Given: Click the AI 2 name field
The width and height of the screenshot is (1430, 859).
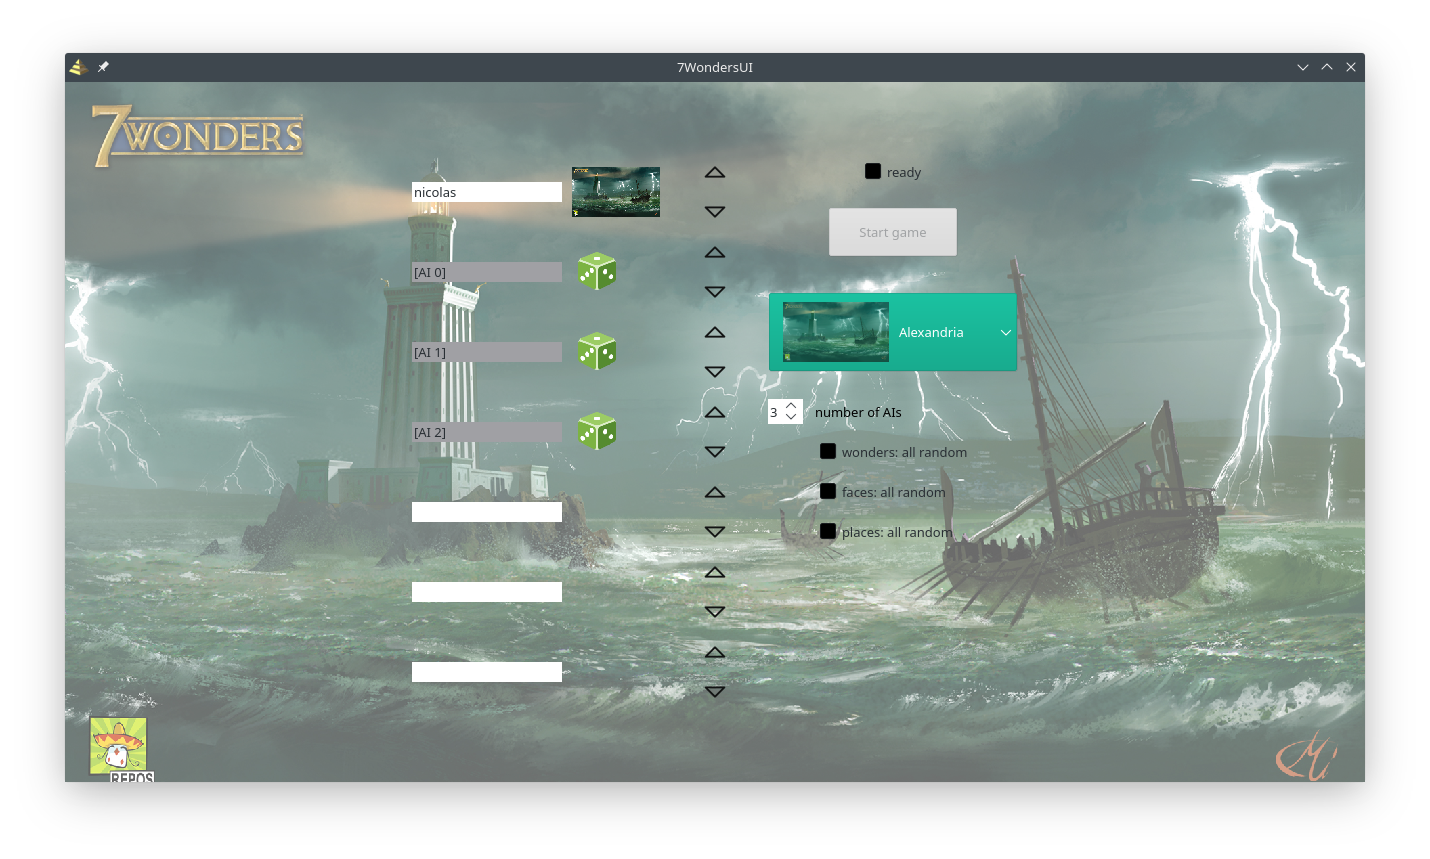Looking at the screenshot, I should (487, 432).
